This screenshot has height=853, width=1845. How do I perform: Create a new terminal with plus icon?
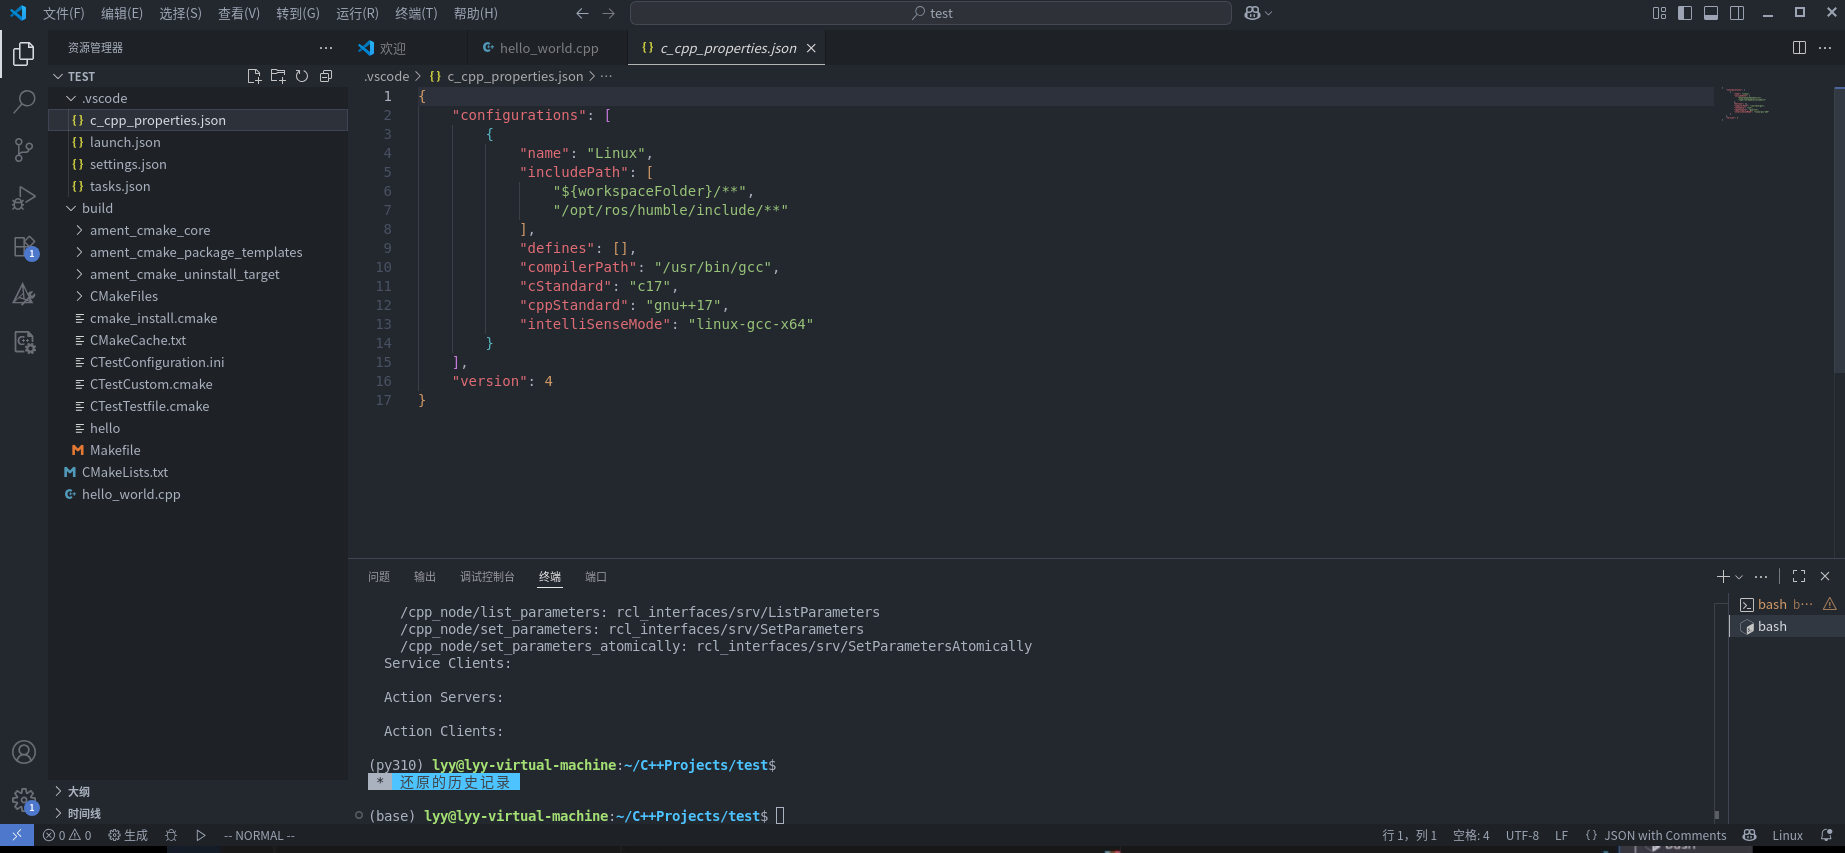pyautogui.click(x=1723, y=576)
